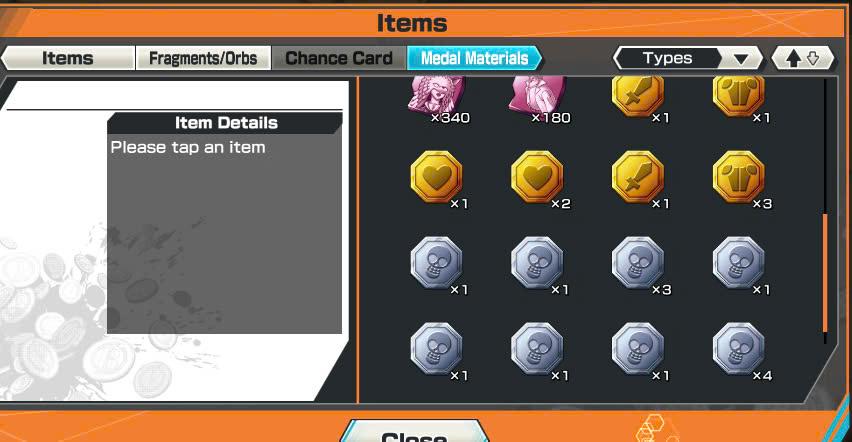Select the partially visible gold sword medal in the top row
The width and height of the screenshot is (852, 442).
click(638, 96)
